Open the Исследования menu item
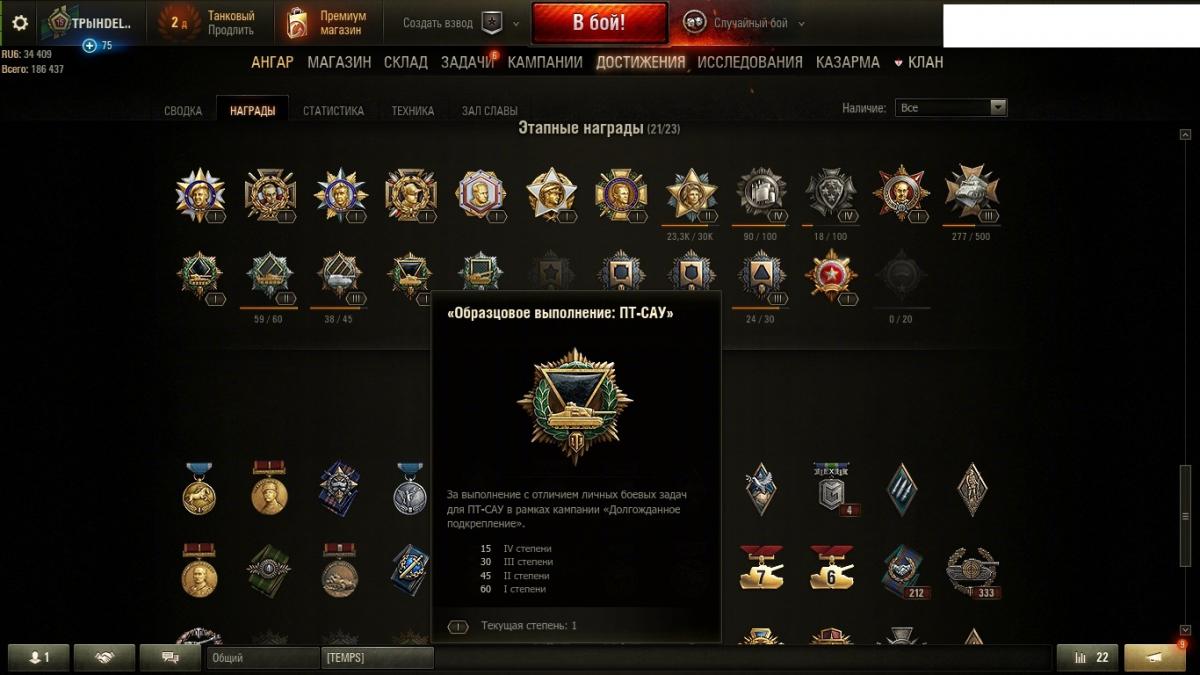This screenshot has width=1200, height=675. click(x=750, y=62)
